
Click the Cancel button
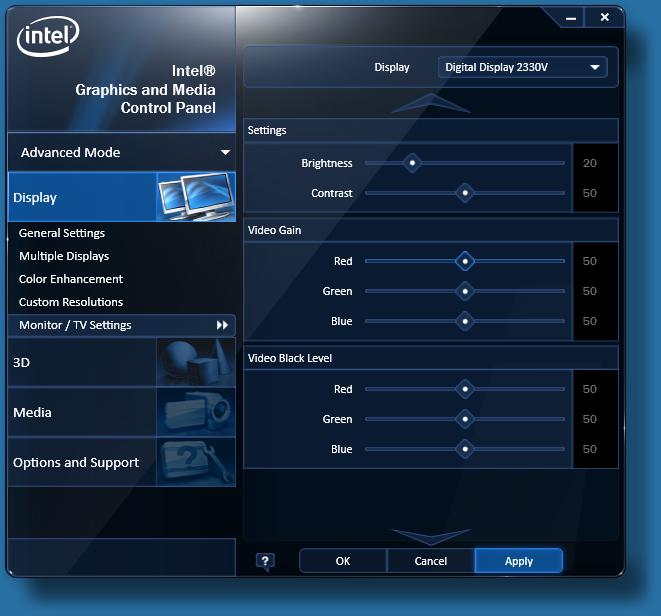click(x=430, y=561)
